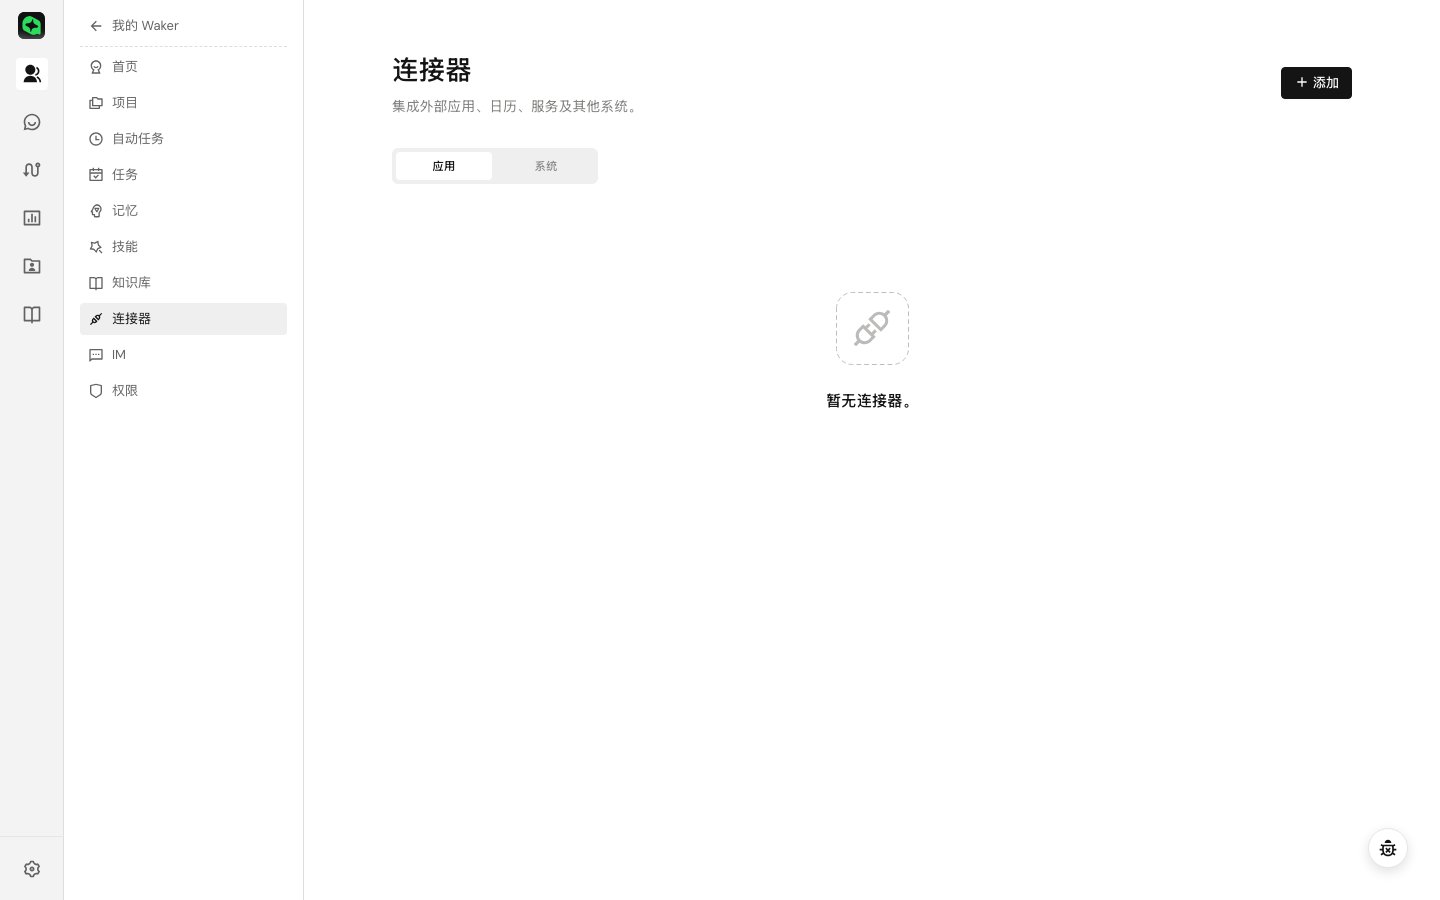Click the 自动任务 clock icon
This screenshot has height=900, width=1440.
pos(96,139)
